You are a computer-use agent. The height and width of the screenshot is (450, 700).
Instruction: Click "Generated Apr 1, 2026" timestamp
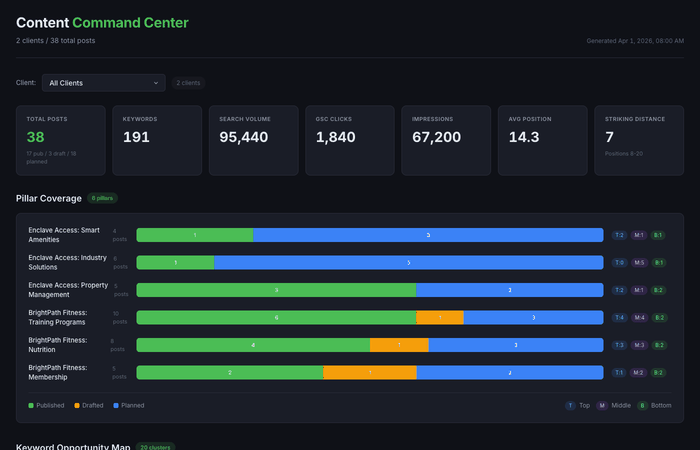pos(635,41)
